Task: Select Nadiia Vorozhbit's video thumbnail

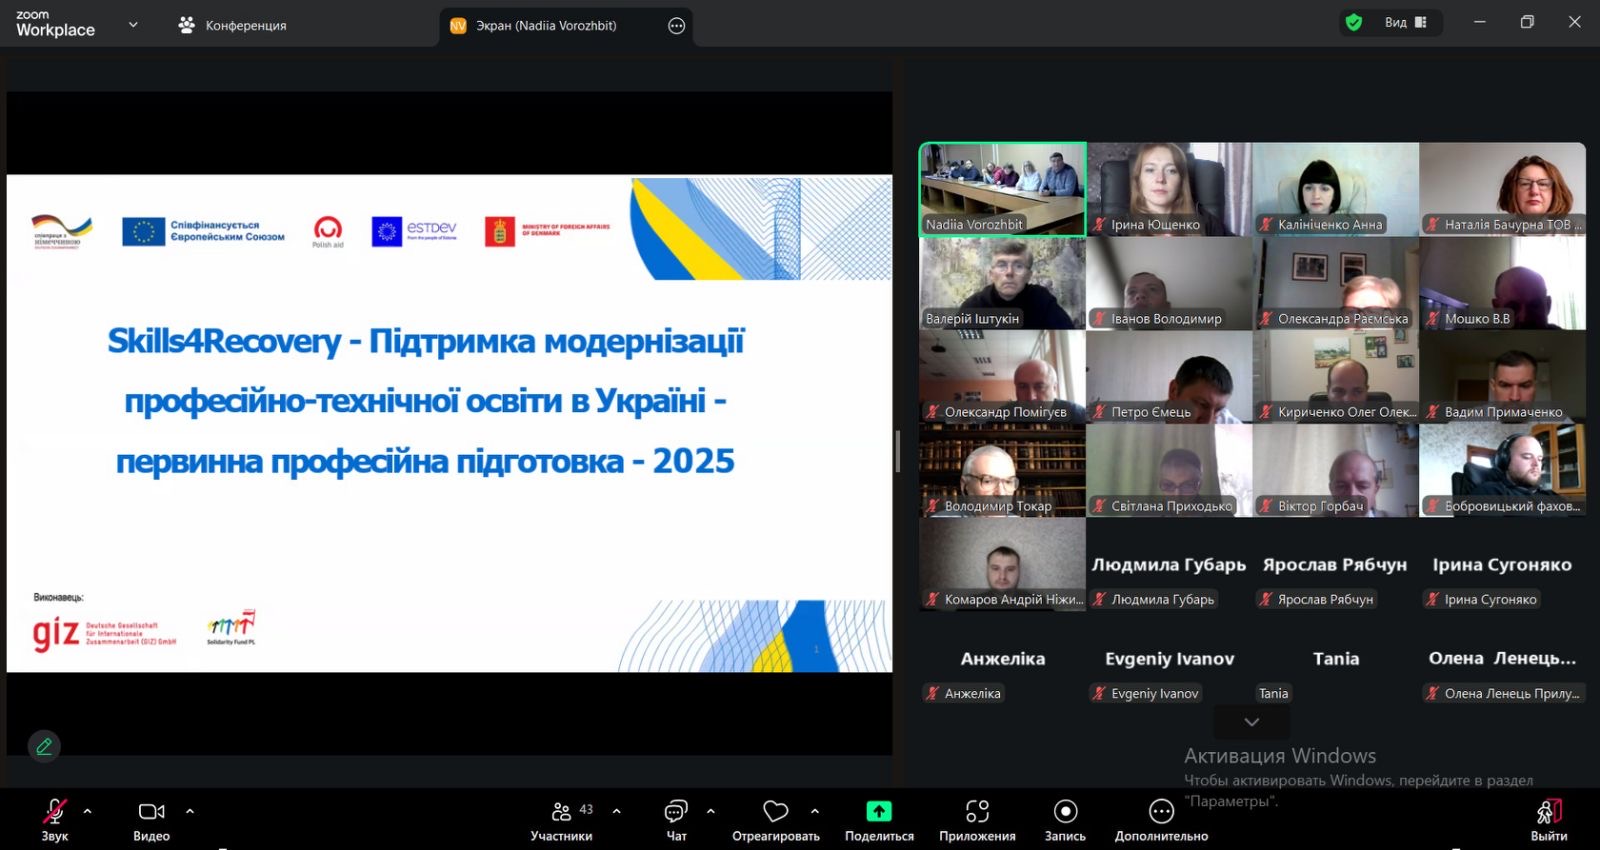Action: [1002, 189]
